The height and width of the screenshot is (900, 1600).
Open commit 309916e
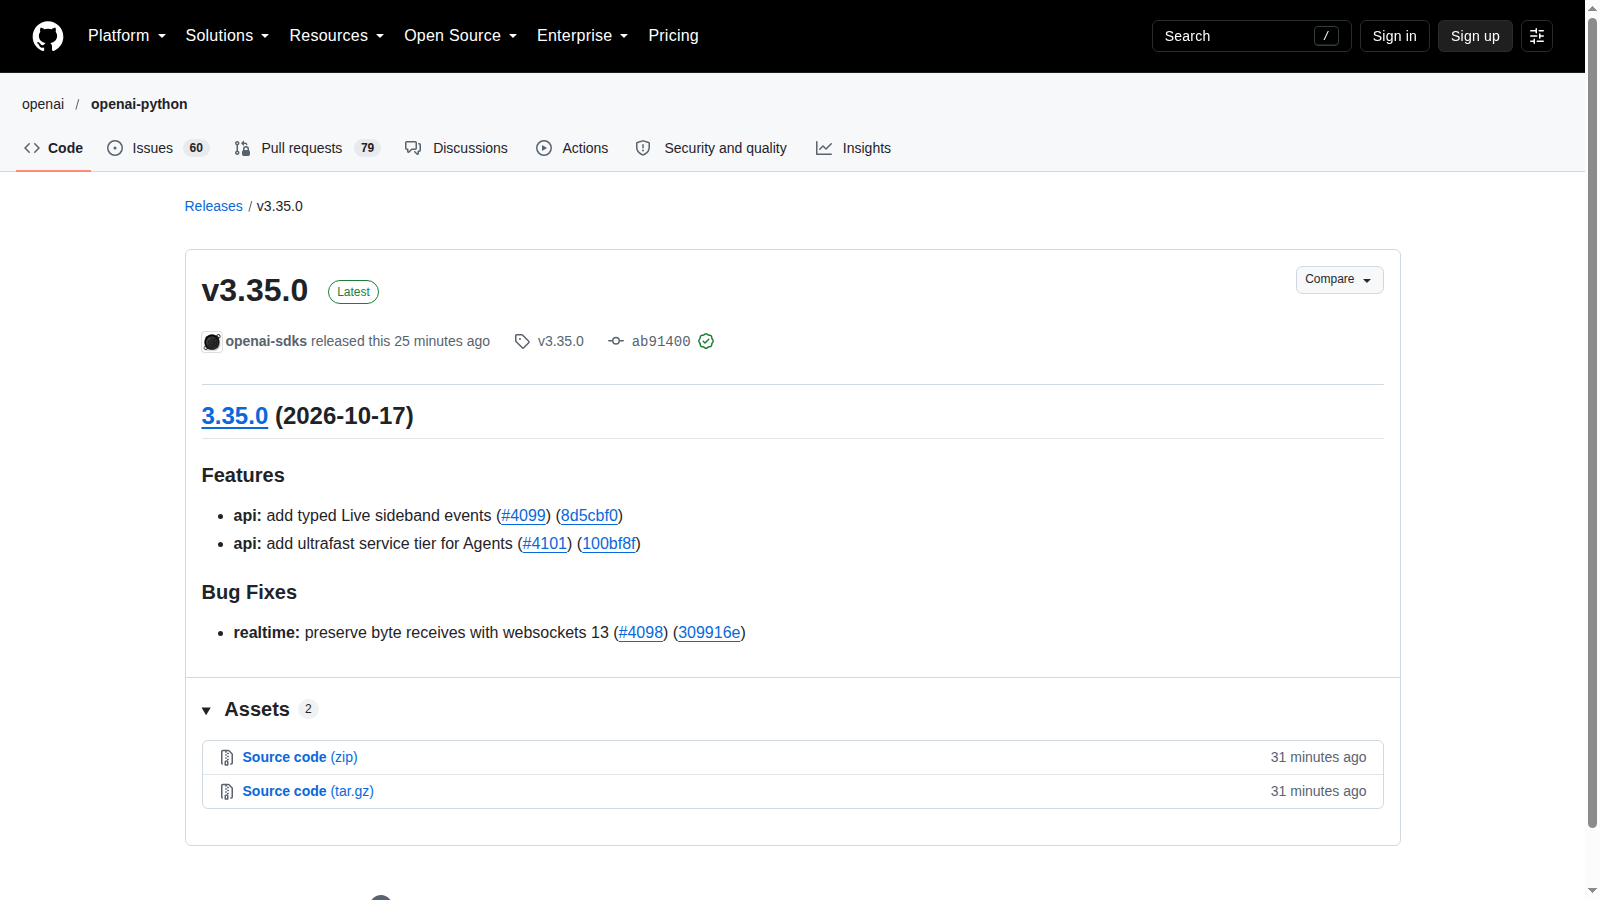point(709,633)
